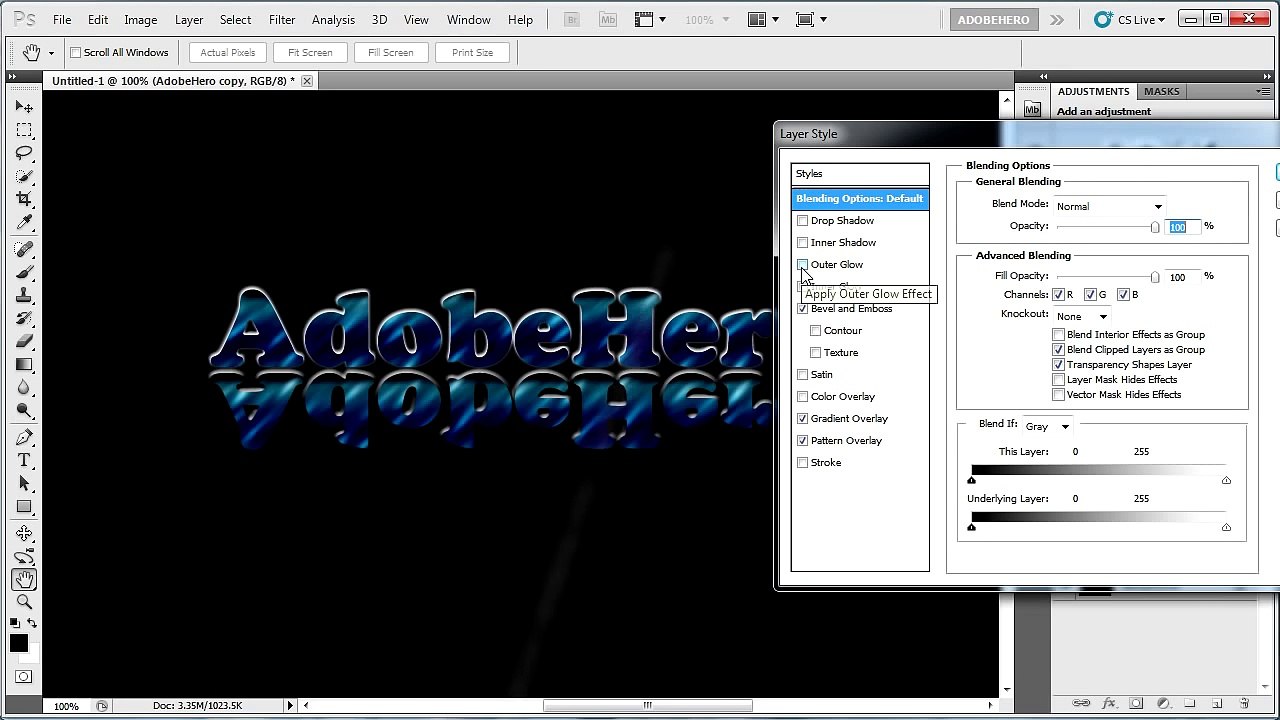Select the ADJUSTMENTS tab

point(1094,91)
